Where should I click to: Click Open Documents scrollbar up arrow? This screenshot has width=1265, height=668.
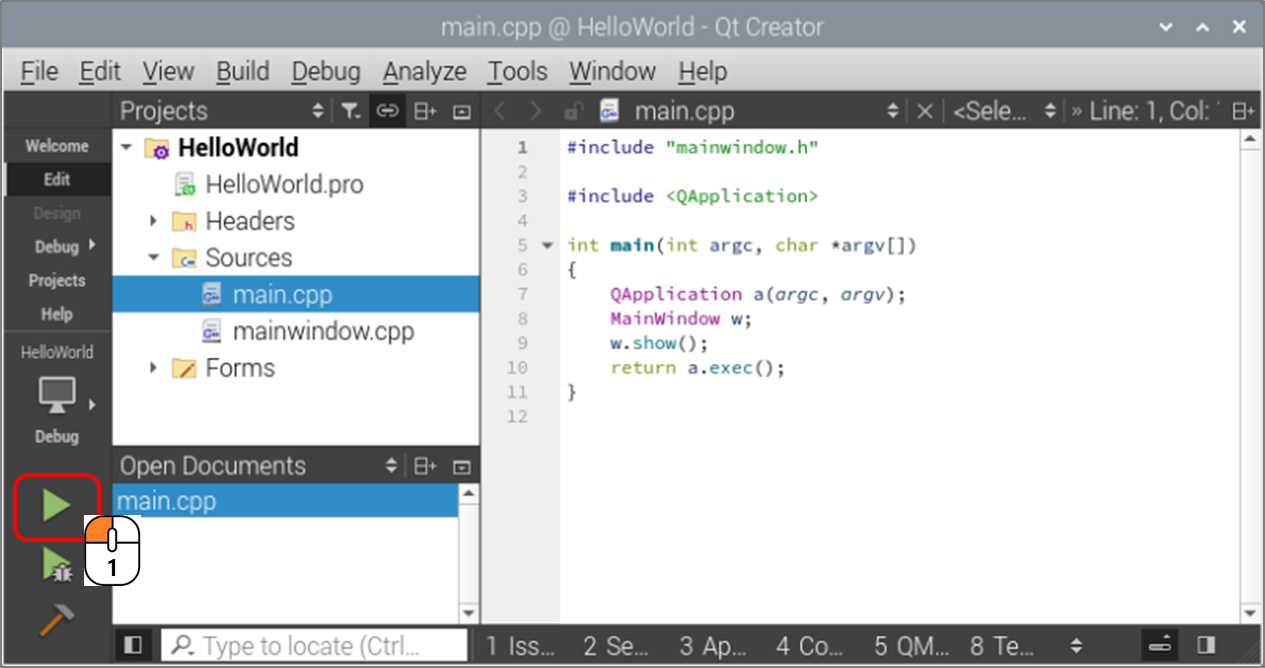click(x=469, y=494)
